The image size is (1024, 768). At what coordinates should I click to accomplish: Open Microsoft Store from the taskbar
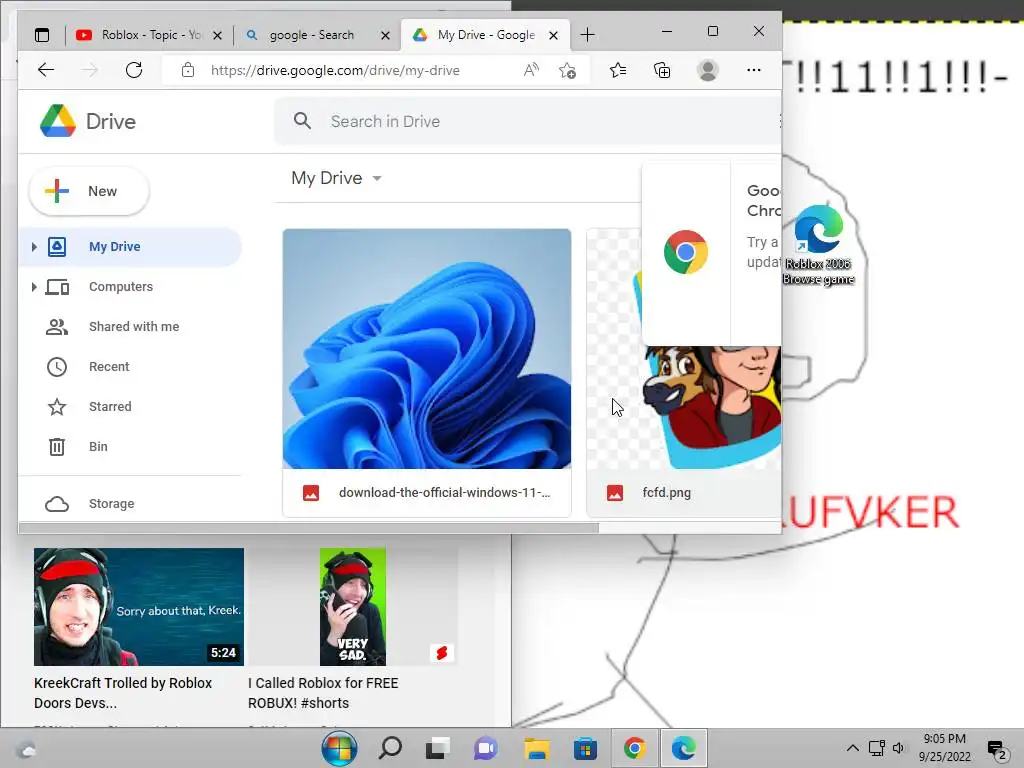coord(585,748)
